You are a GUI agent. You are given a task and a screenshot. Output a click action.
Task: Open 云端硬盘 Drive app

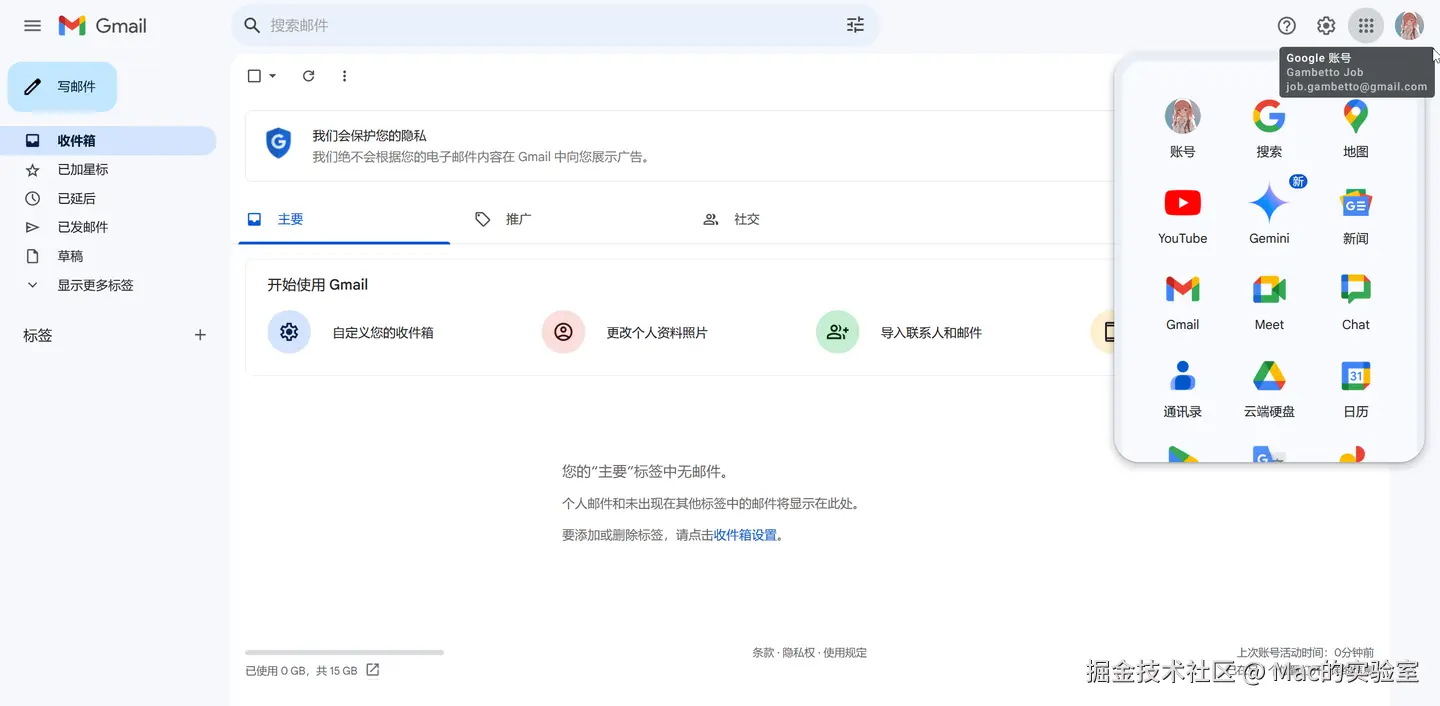[1269, 390]
